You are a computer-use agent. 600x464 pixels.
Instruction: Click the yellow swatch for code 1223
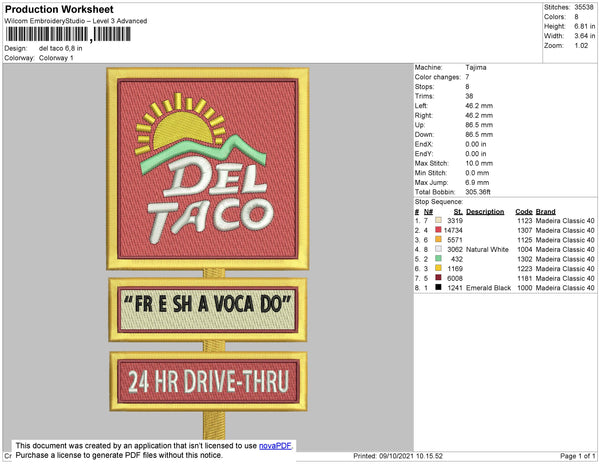coord(439,268)
